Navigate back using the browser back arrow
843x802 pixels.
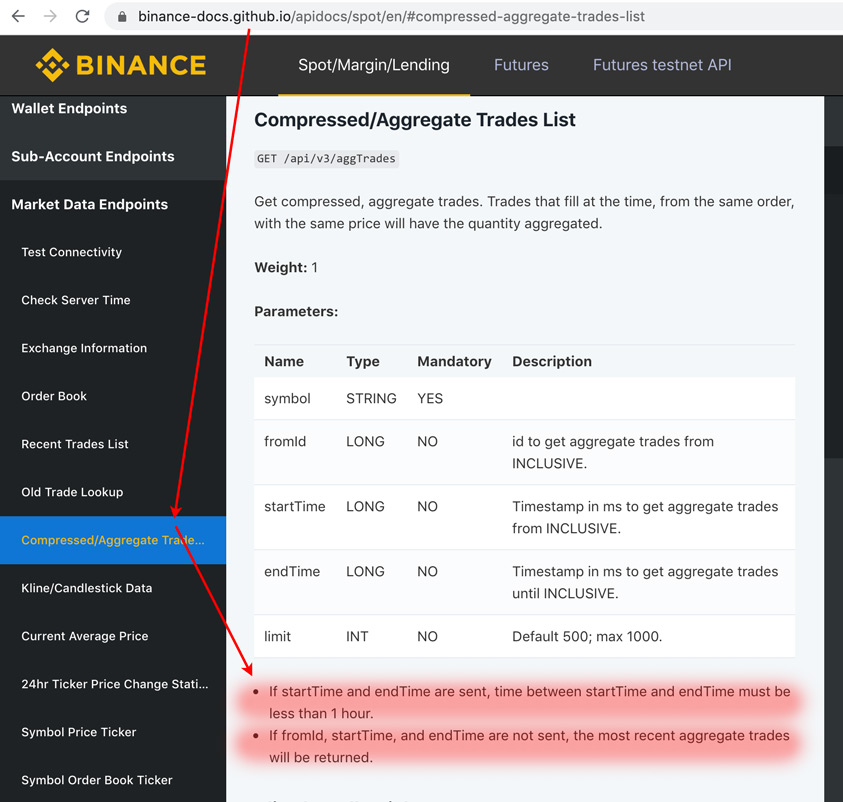pos(16,16)
